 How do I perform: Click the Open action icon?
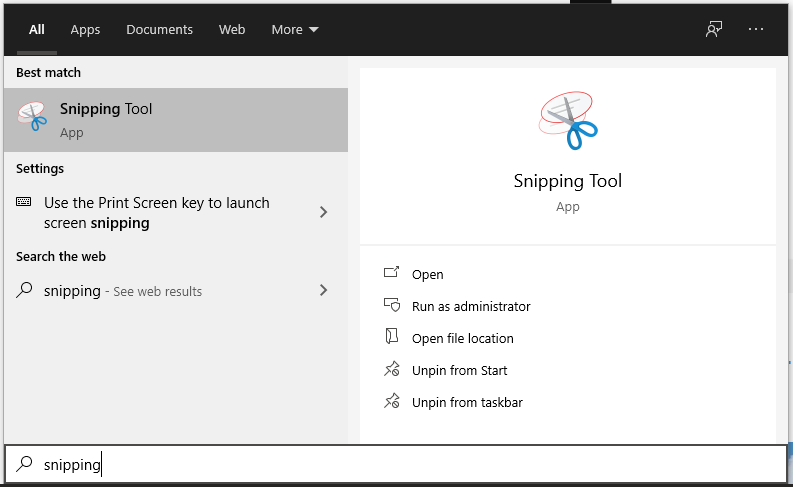click(391, 273)
